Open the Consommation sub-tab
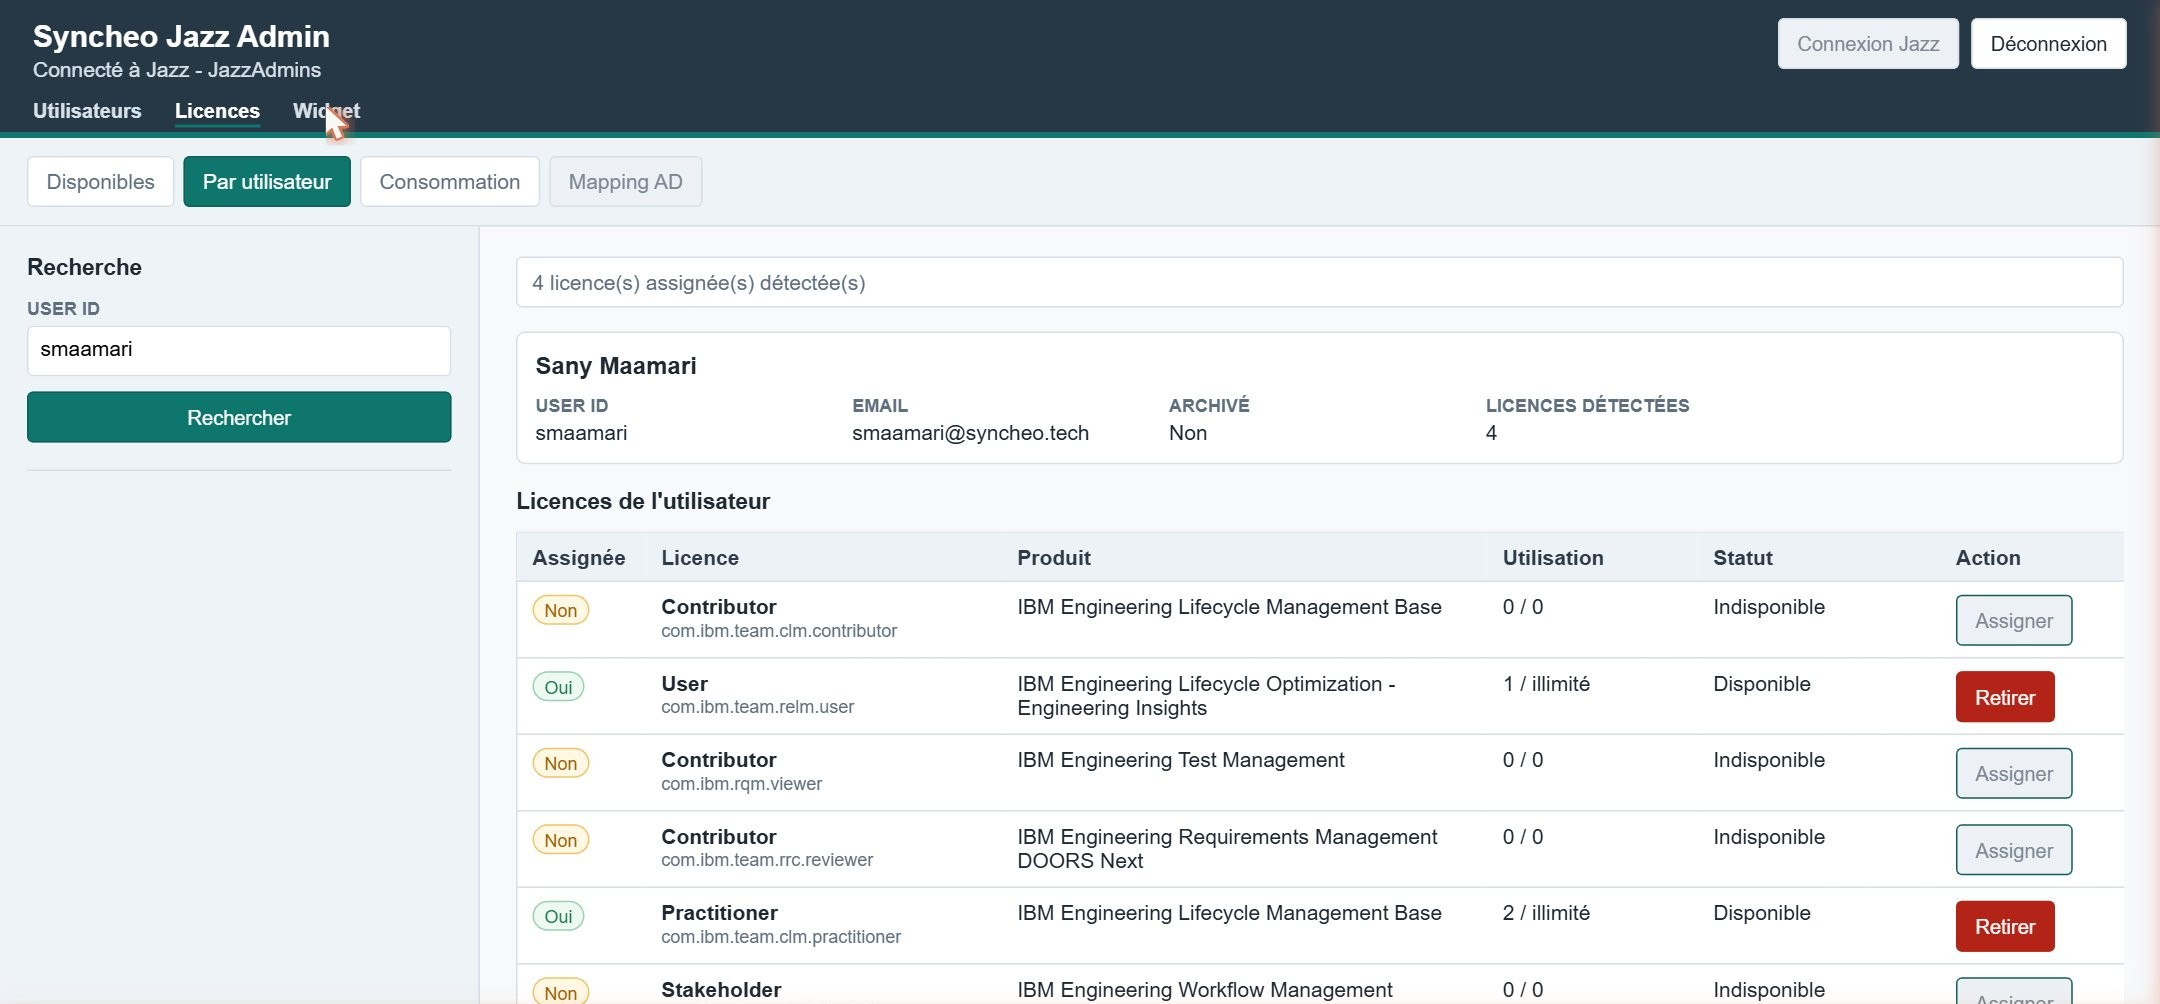This screenshot has width=2160, height=1004. (x=450, y=182)
